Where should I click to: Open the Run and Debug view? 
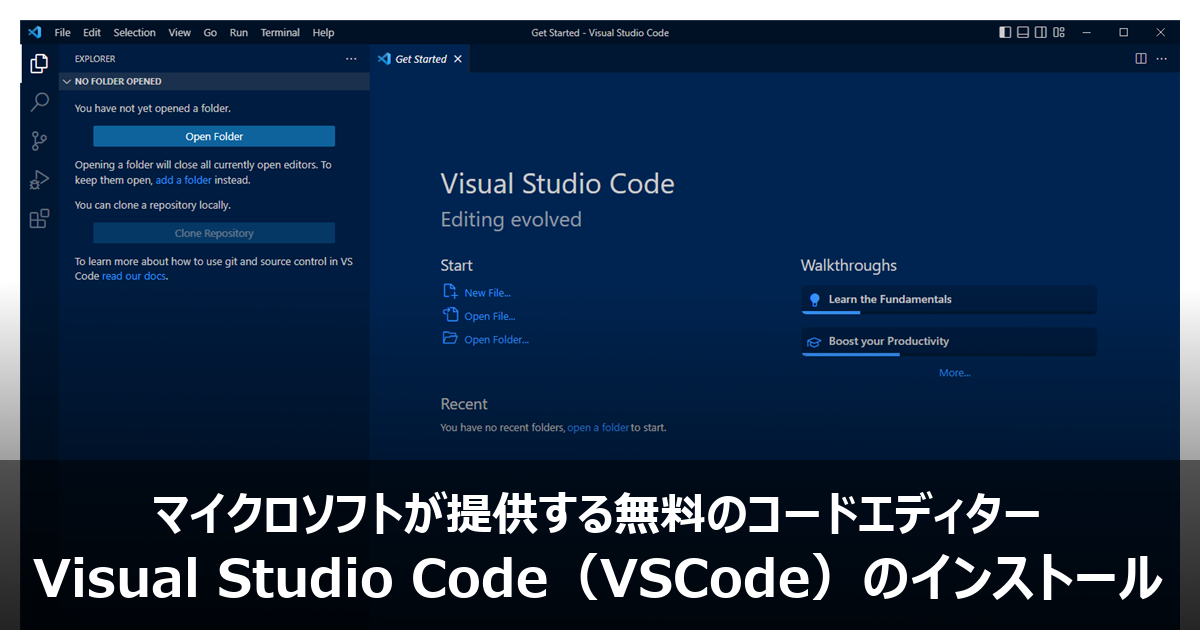pyautogui.click(x=39, y=180)
